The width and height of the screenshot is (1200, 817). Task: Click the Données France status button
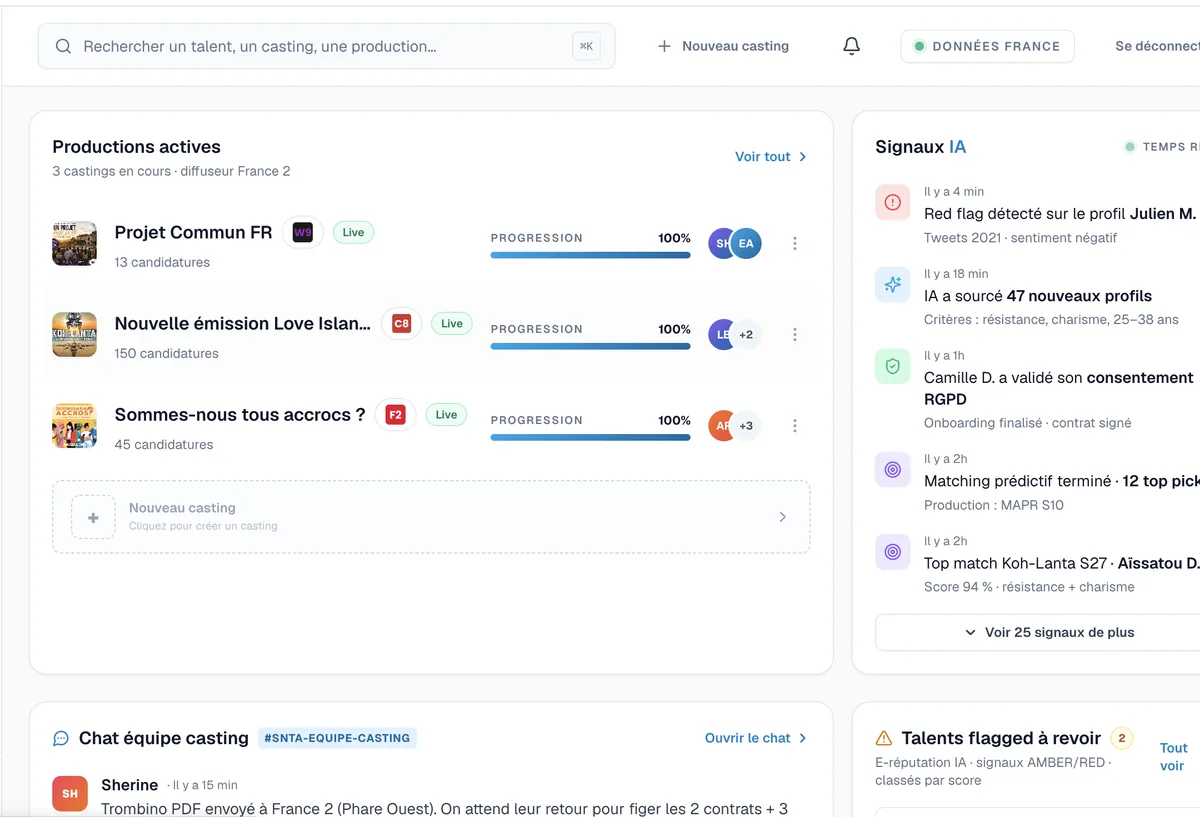(987, 46)
